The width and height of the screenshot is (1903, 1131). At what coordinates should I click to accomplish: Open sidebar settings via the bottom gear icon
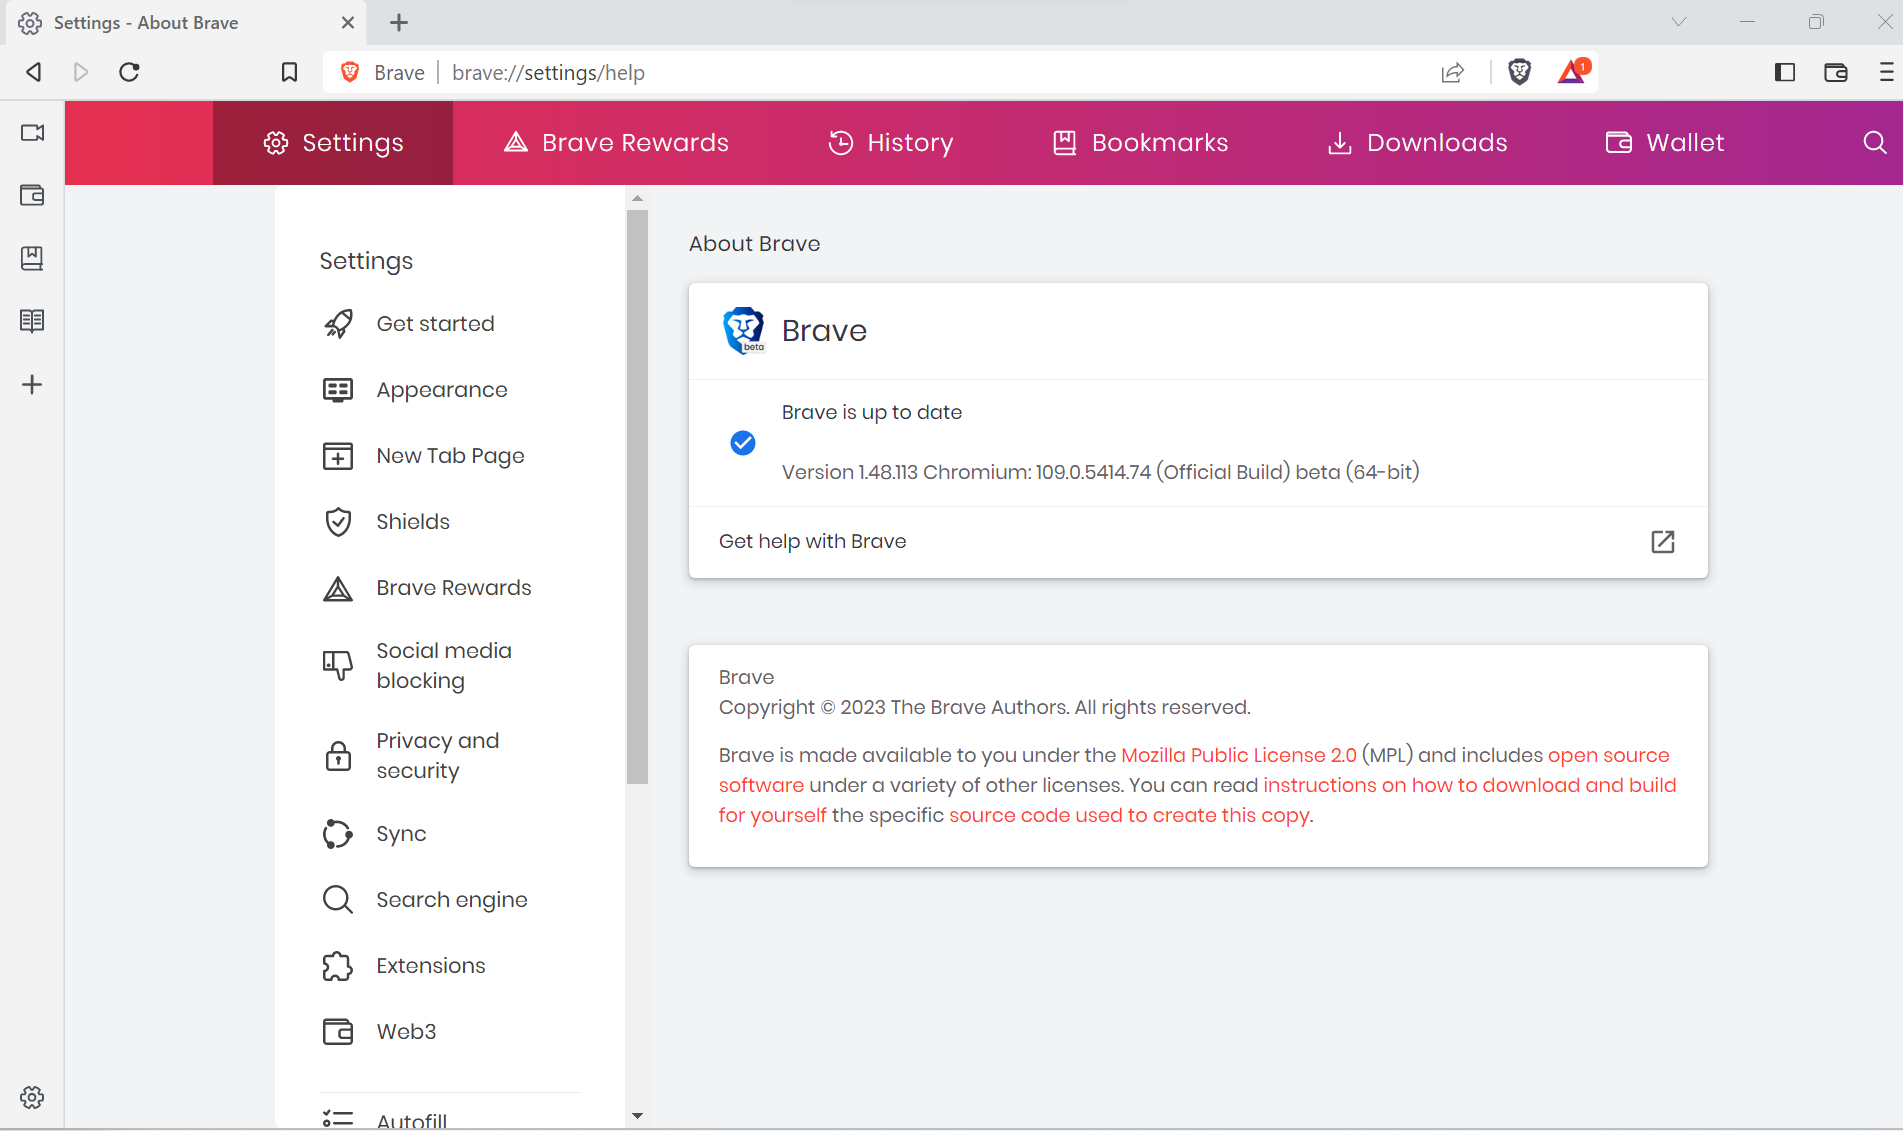[x=32, y=1097]
